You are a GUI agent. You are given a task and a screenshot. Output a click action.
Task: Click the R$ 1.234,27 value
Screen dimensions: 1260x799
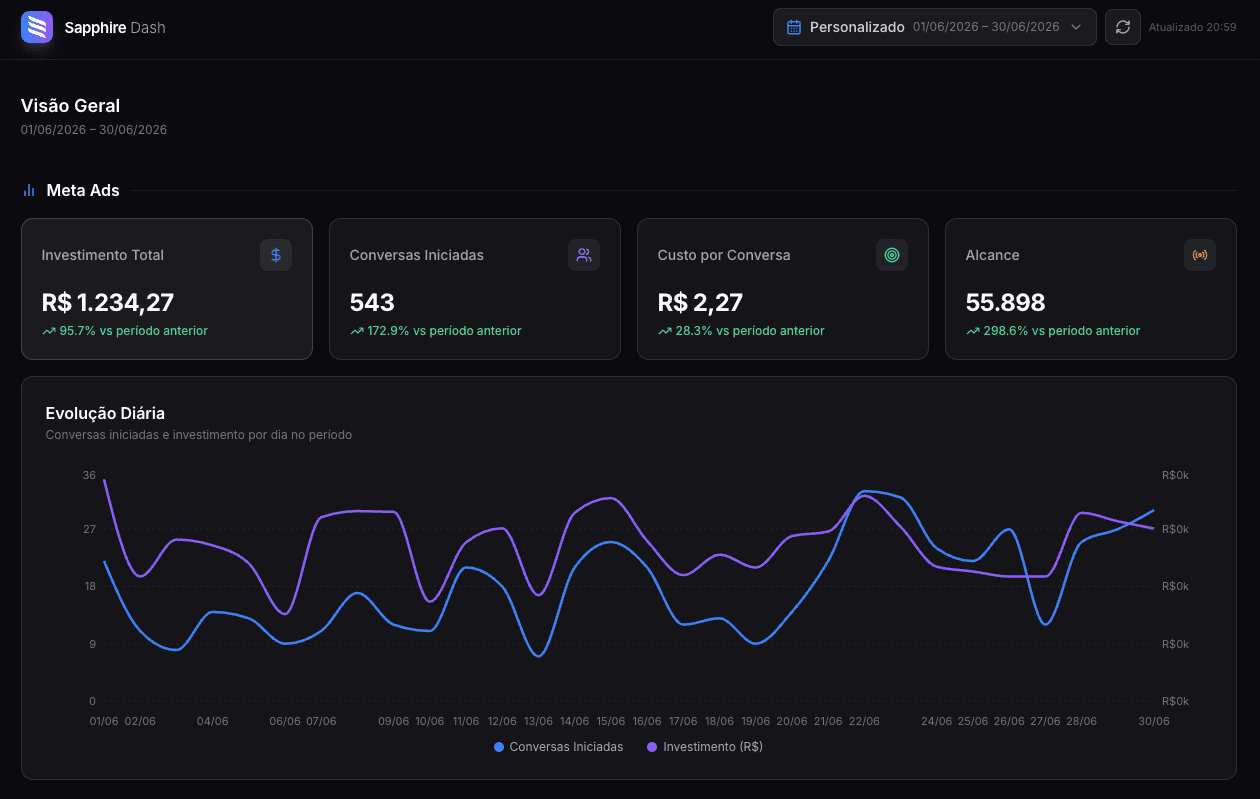108,302
